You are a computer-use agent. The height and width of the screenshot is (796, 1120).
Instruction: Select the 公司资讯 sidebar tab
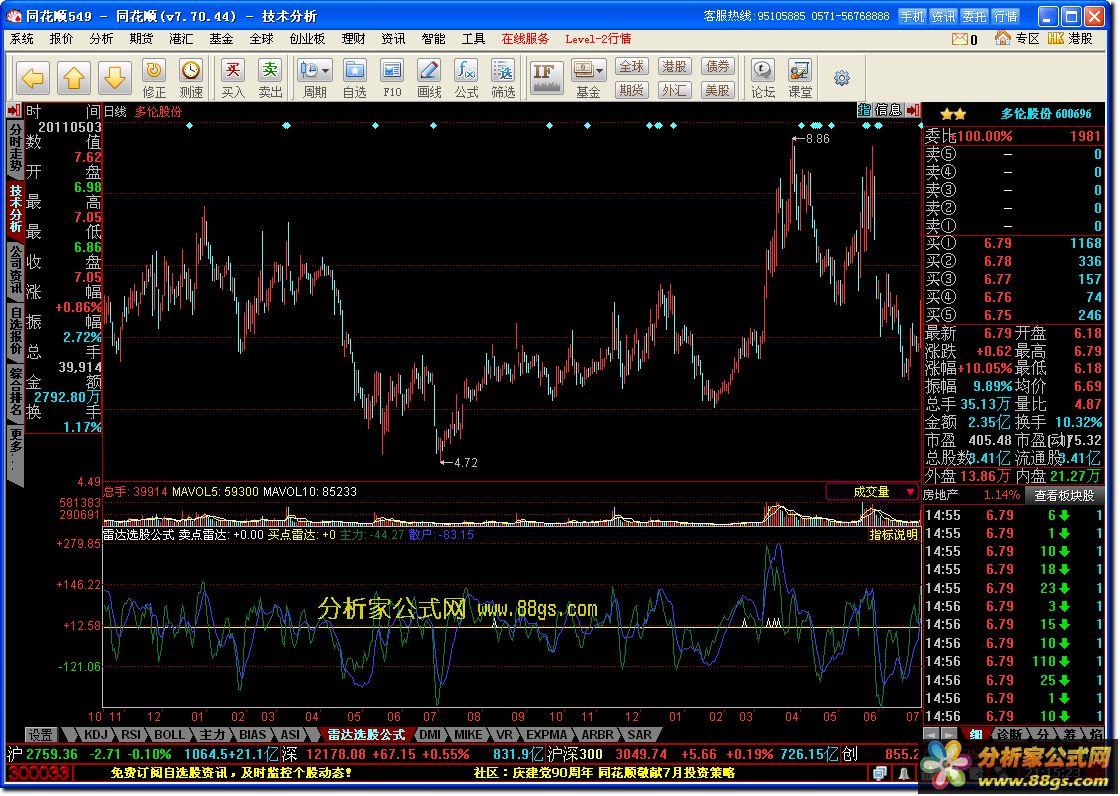coord(16,269)
